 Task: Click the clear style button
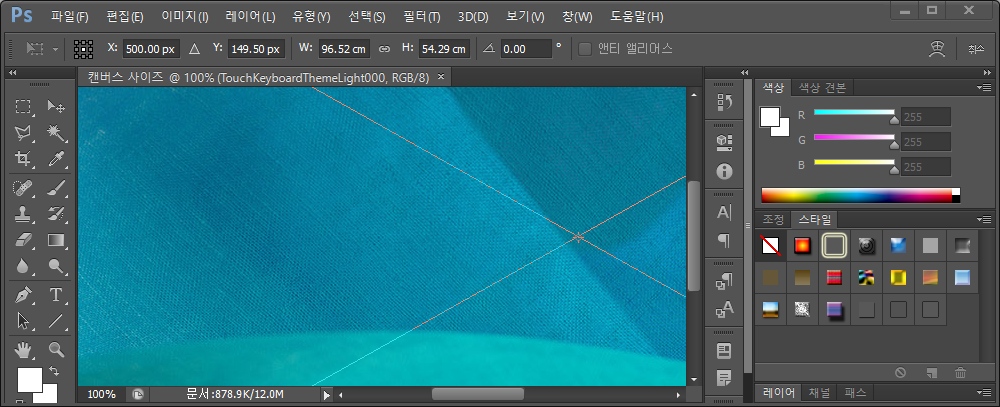(901, 373)
